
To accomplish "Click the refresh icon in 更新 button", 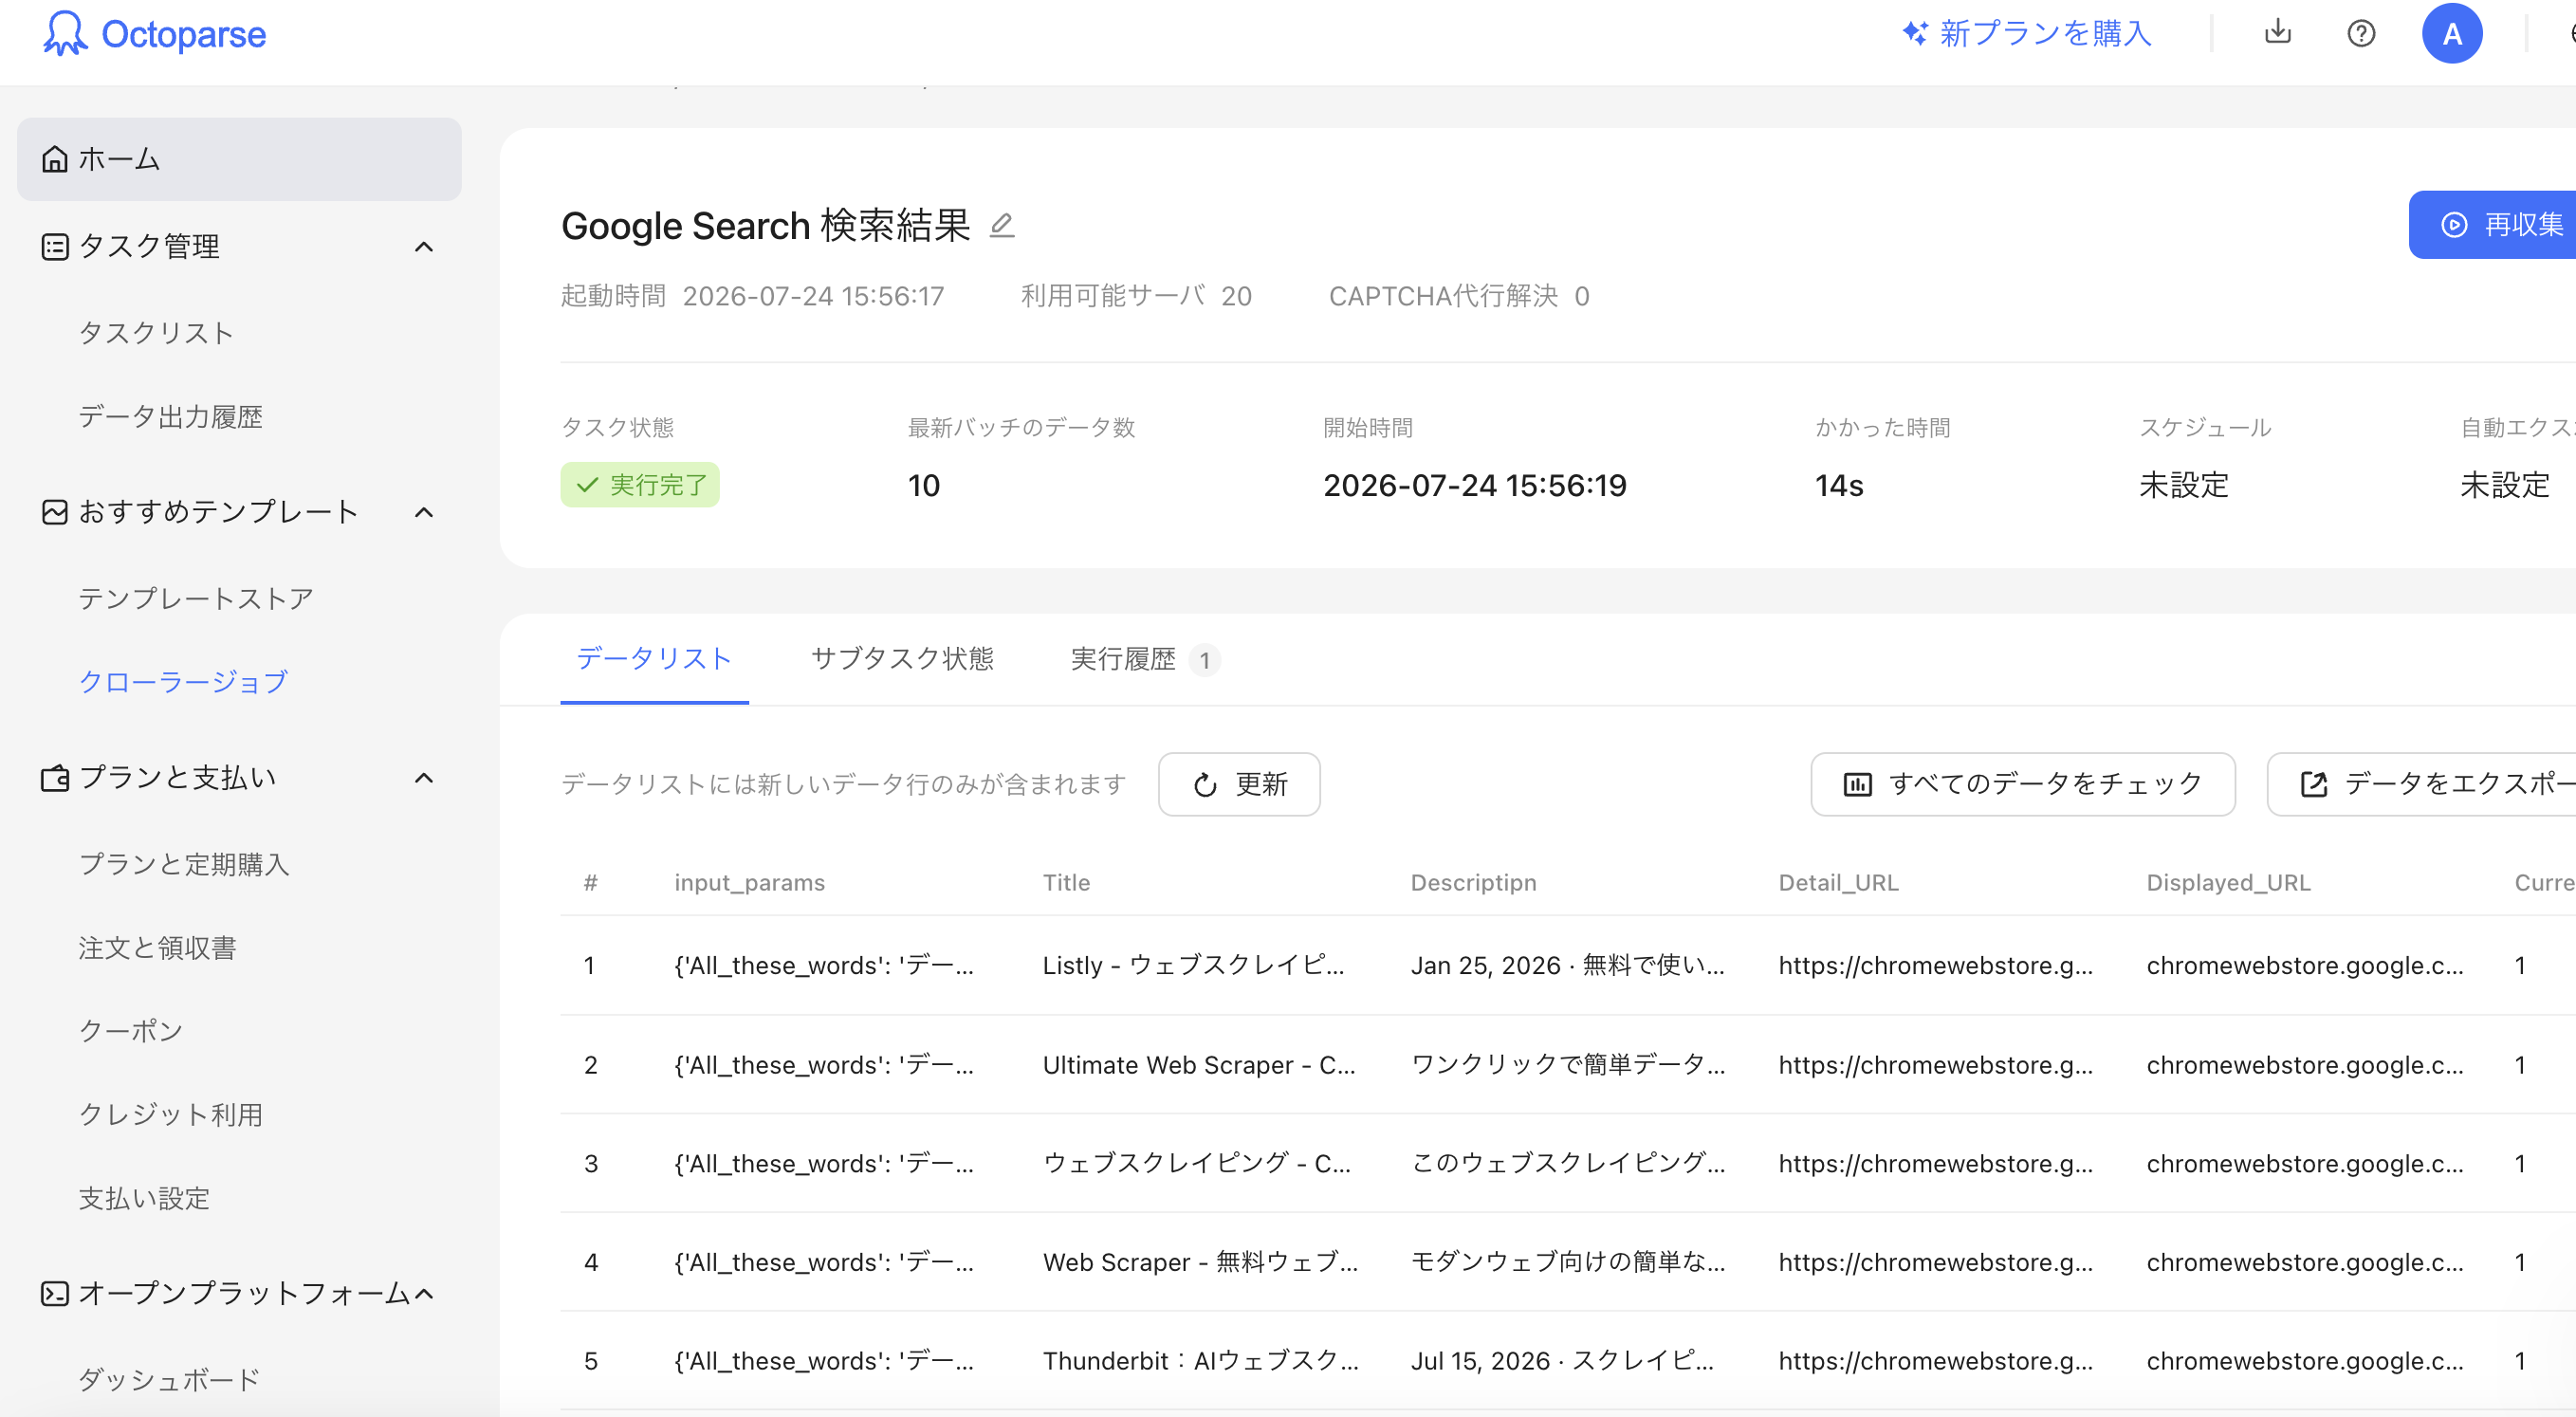I will point(1205,785).
